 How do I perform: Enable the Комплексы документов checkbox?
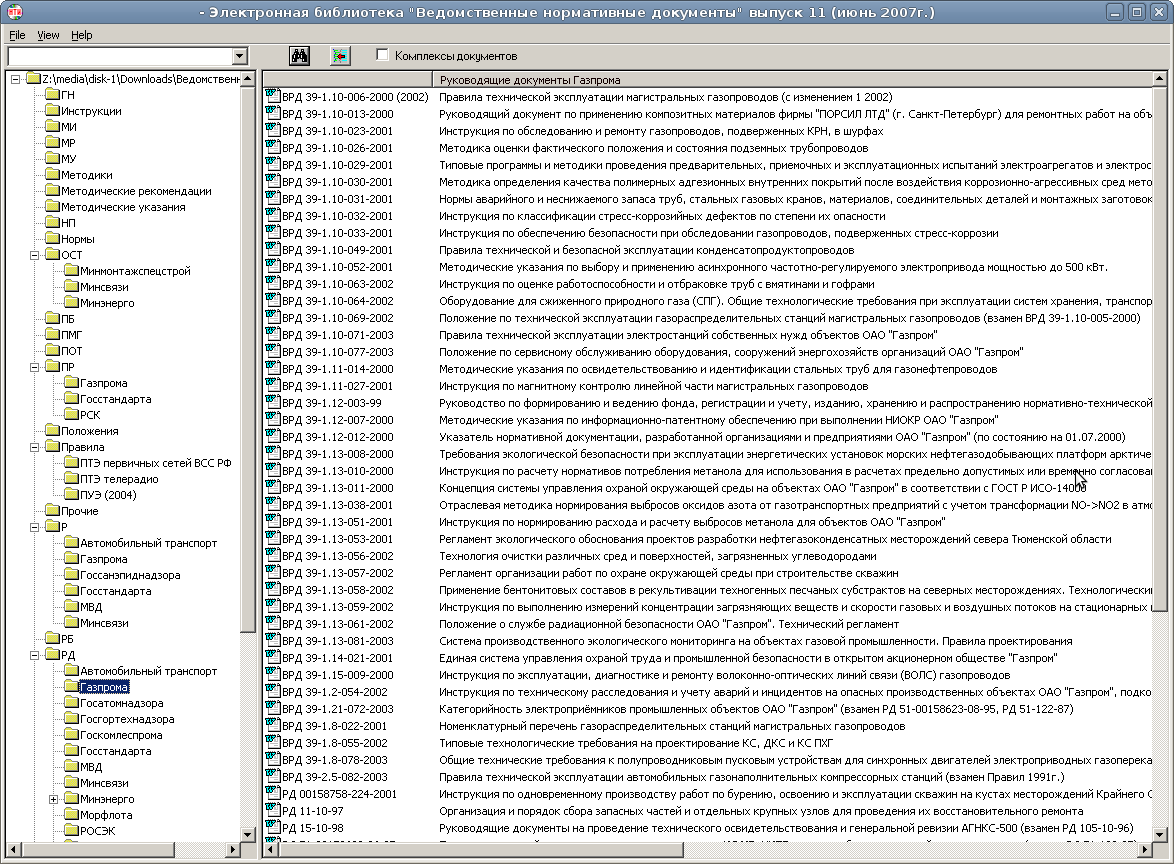coord(383,55)
